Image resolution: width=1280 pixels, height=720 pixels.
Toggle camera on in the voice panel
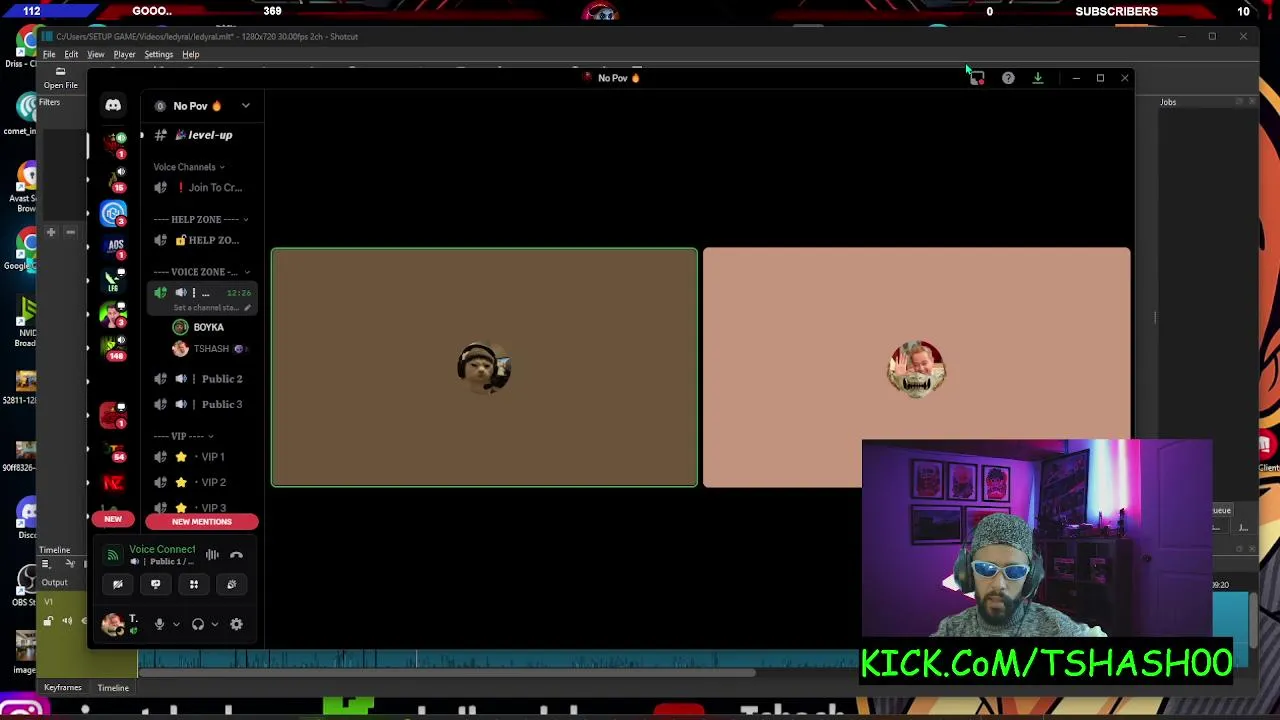pyautogui.click(x=118, y=584)
